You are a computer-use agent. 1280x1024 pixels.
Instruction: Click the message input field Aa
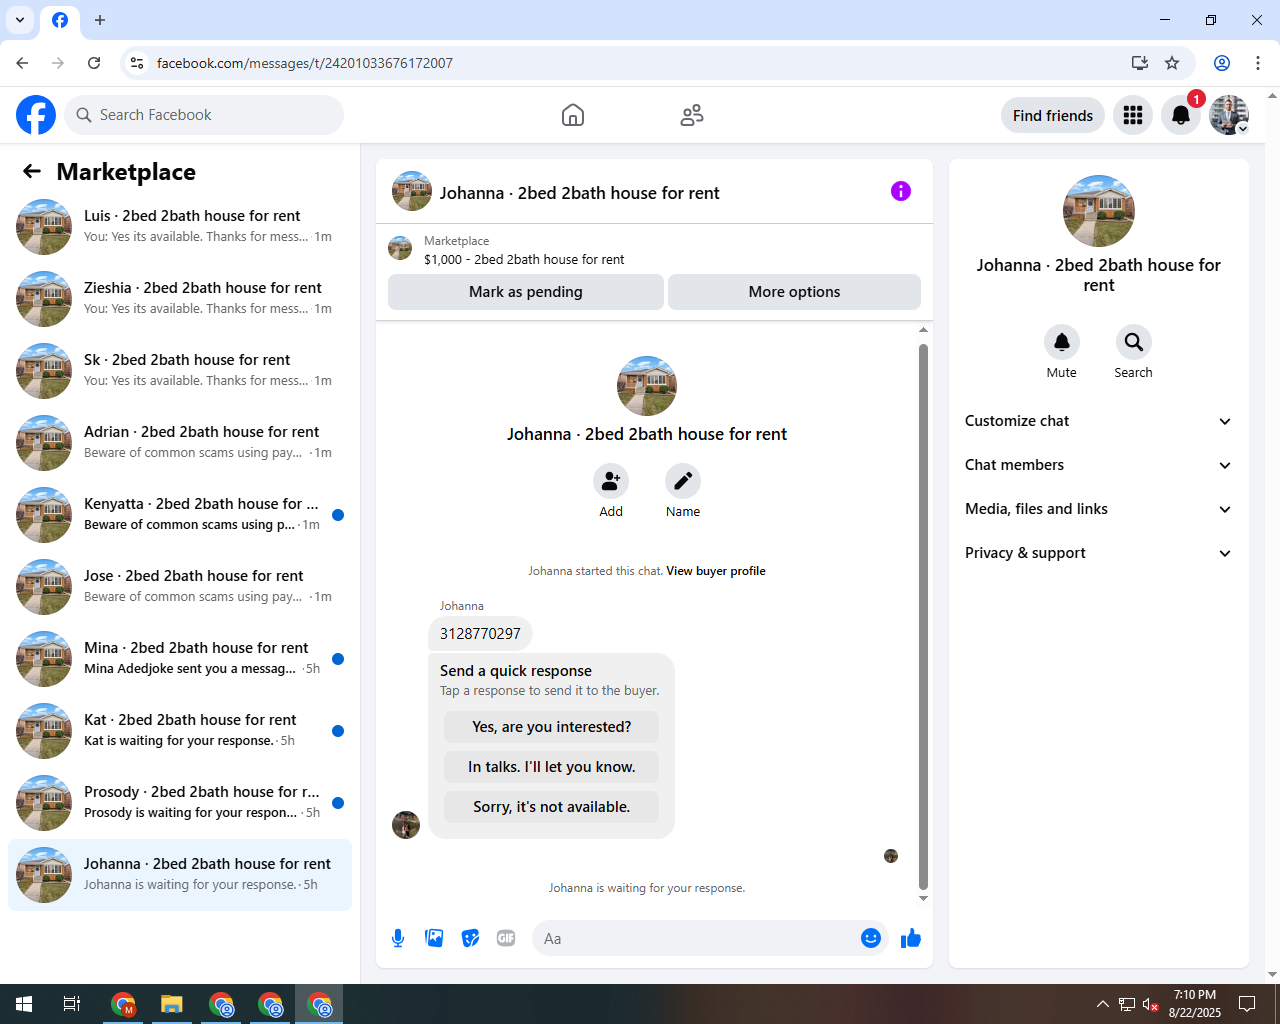coord(695,938)
